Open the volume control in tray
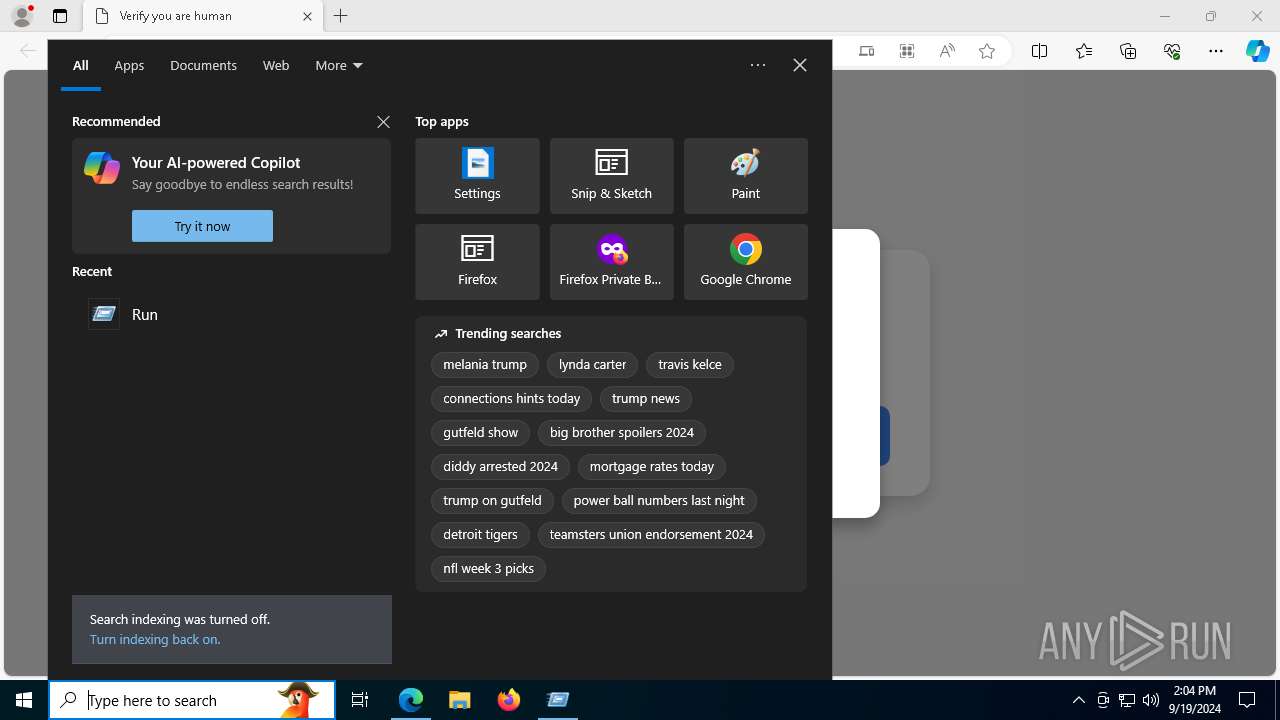This screenshot has height=720, width=1280. pyautogui.click(x=1151, y=700)
